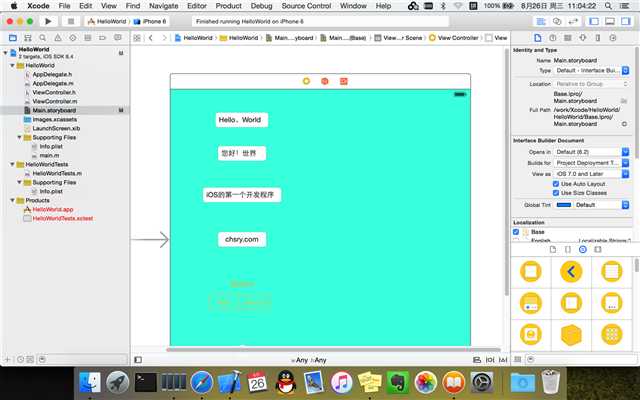This screenshot has height=400, width=640.
Task: Open the Product menu
Action: tap(229, 6)
